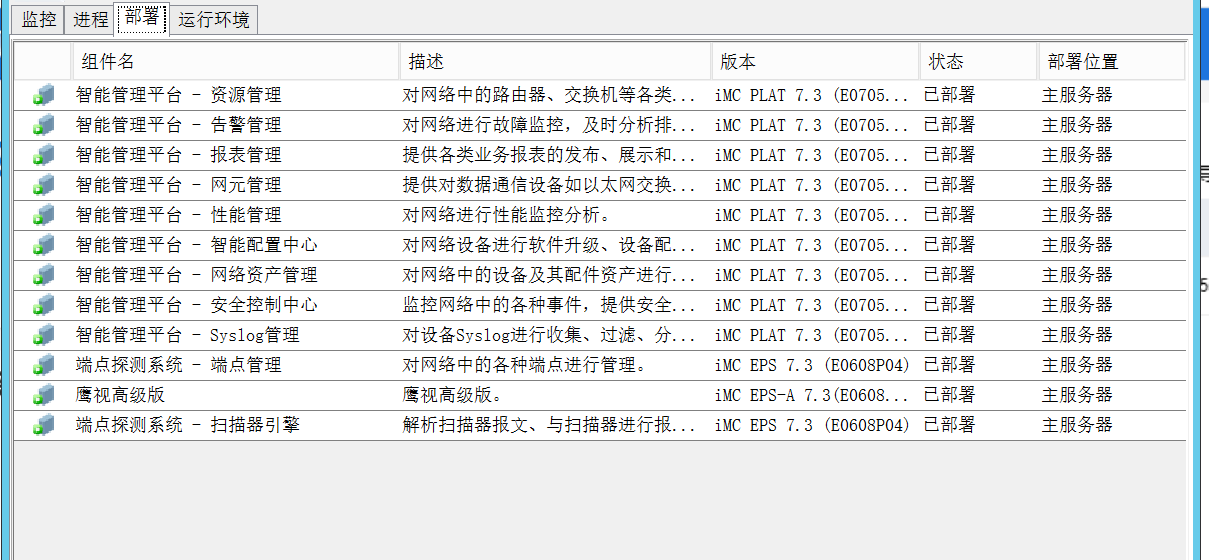Select the 鹰视高级版 component name
This screenshot has width=1209, height=560.
click(x=121, y=395)
